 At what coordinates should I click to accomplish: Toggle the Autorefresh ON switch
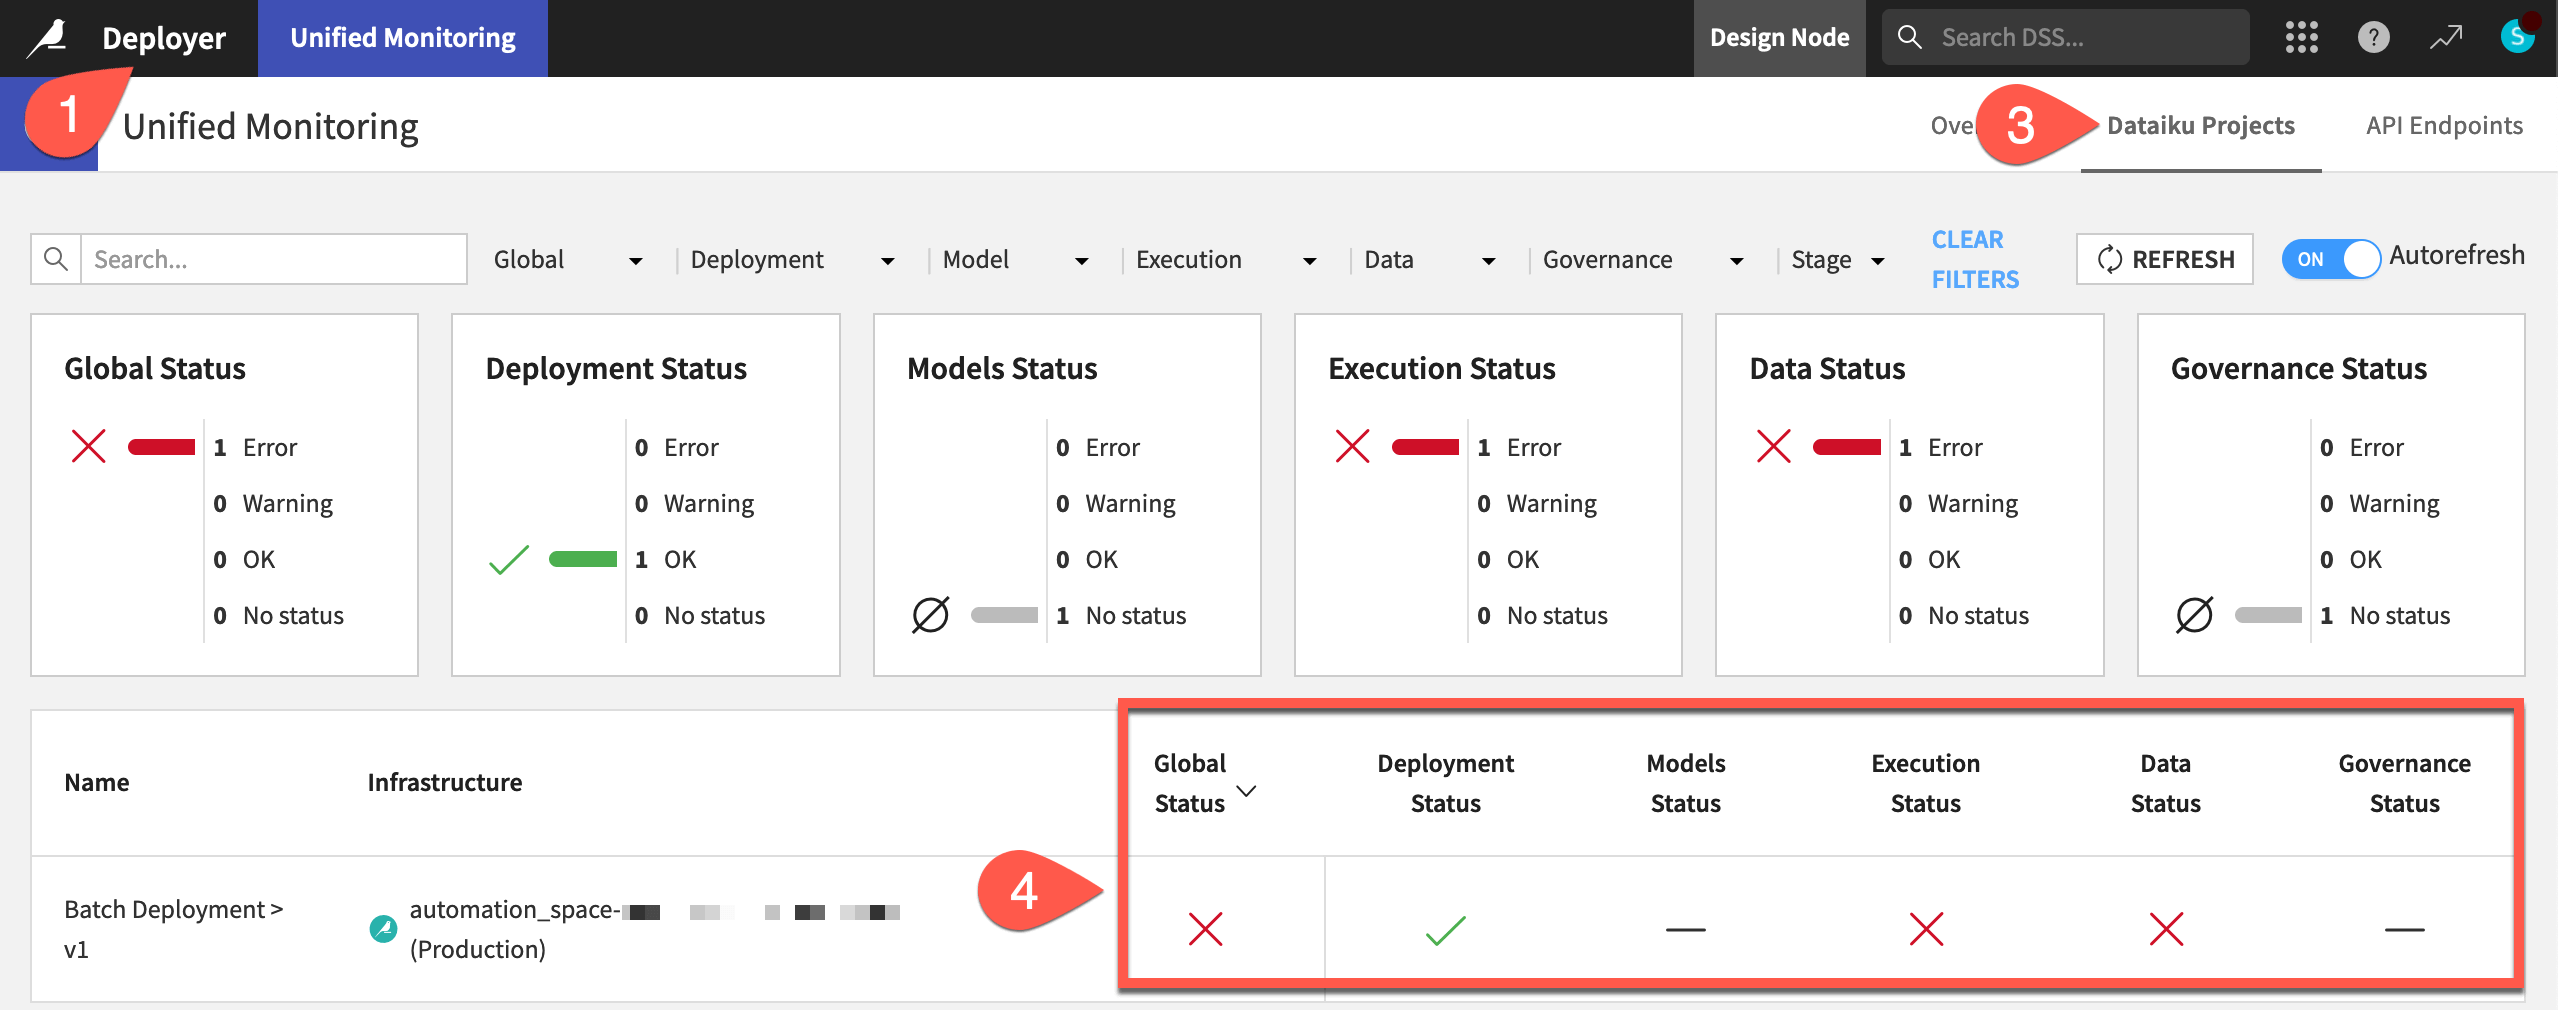(2331, 259)
